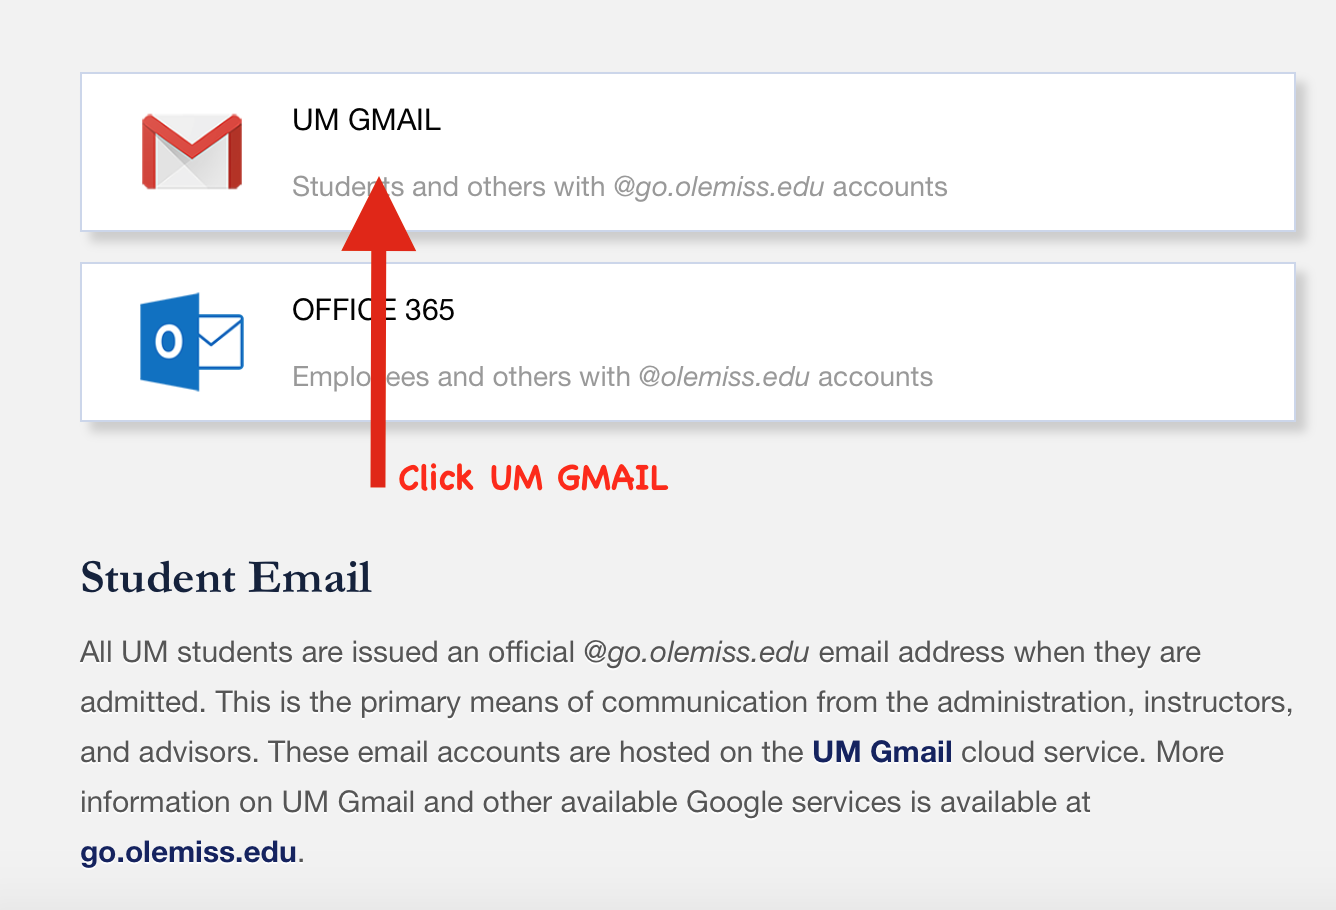The height and width of the screenshot is (910, 1336).
Task: Click the red Gmail envelope icon
Action: pyautogui.click(x=192, y=152)
